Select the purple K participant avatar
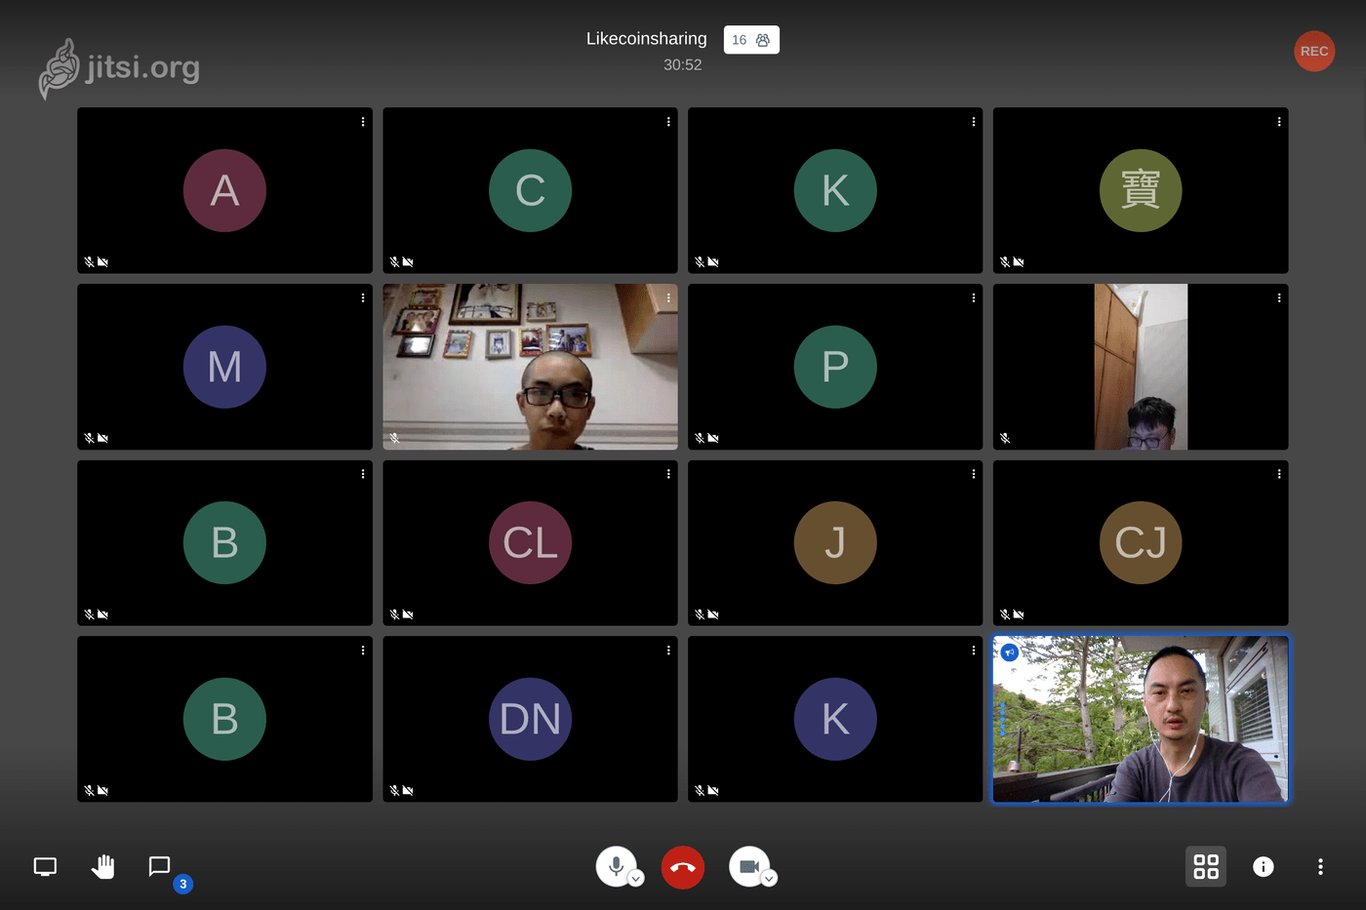Screen dimensions: 1366x910 (835, 718)
